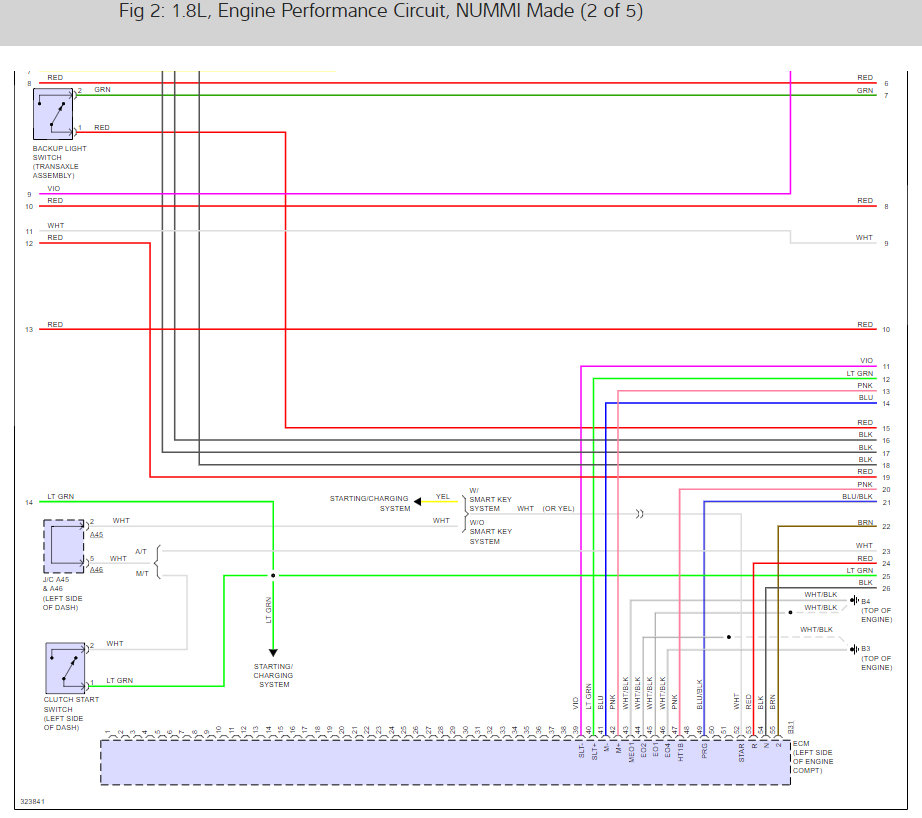This screenshot has width=922, height=818.
Task: Click the 'GRN' label at backup switch pin 2
Action: click(102, 89)
